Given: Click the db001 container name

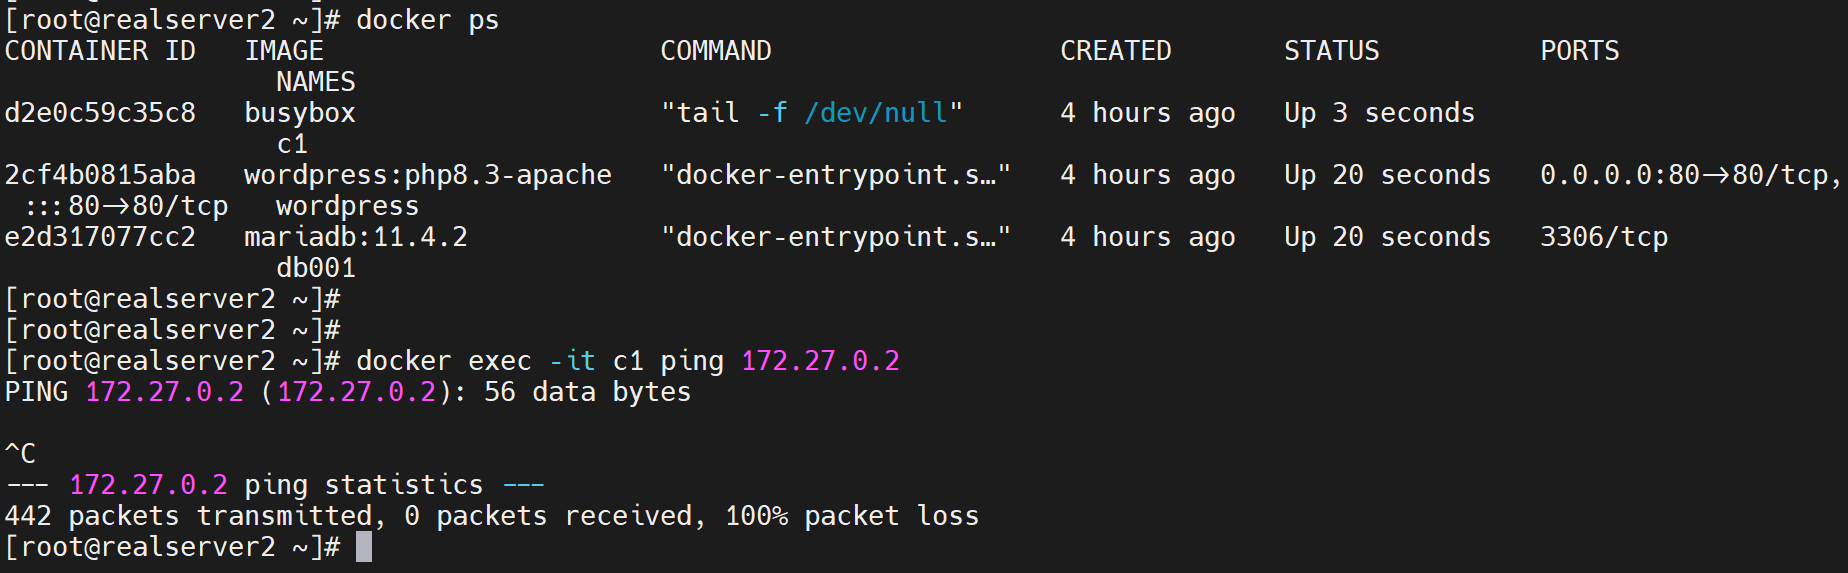Looking at the screenshot, I should tap(315, 268).
